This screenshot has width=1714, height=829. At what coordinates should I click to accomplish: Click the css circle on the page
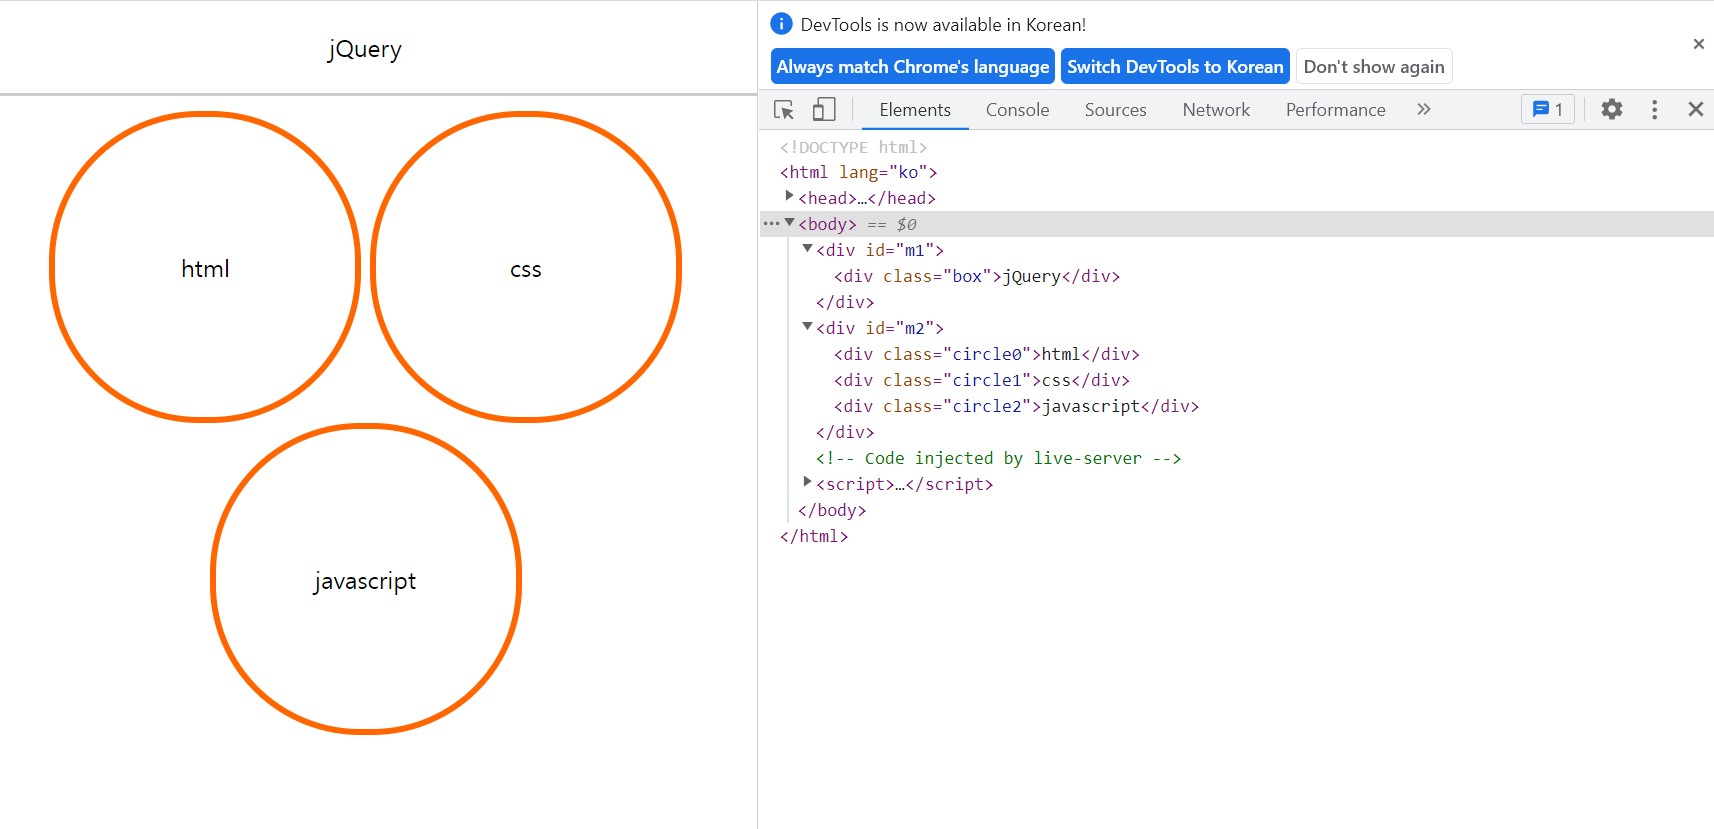pyautogui.click(x=526, y=267)
